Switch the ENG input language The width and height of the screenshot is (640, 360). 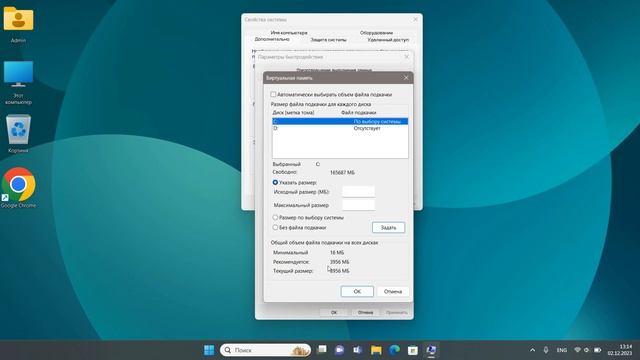tap(562, 350)
